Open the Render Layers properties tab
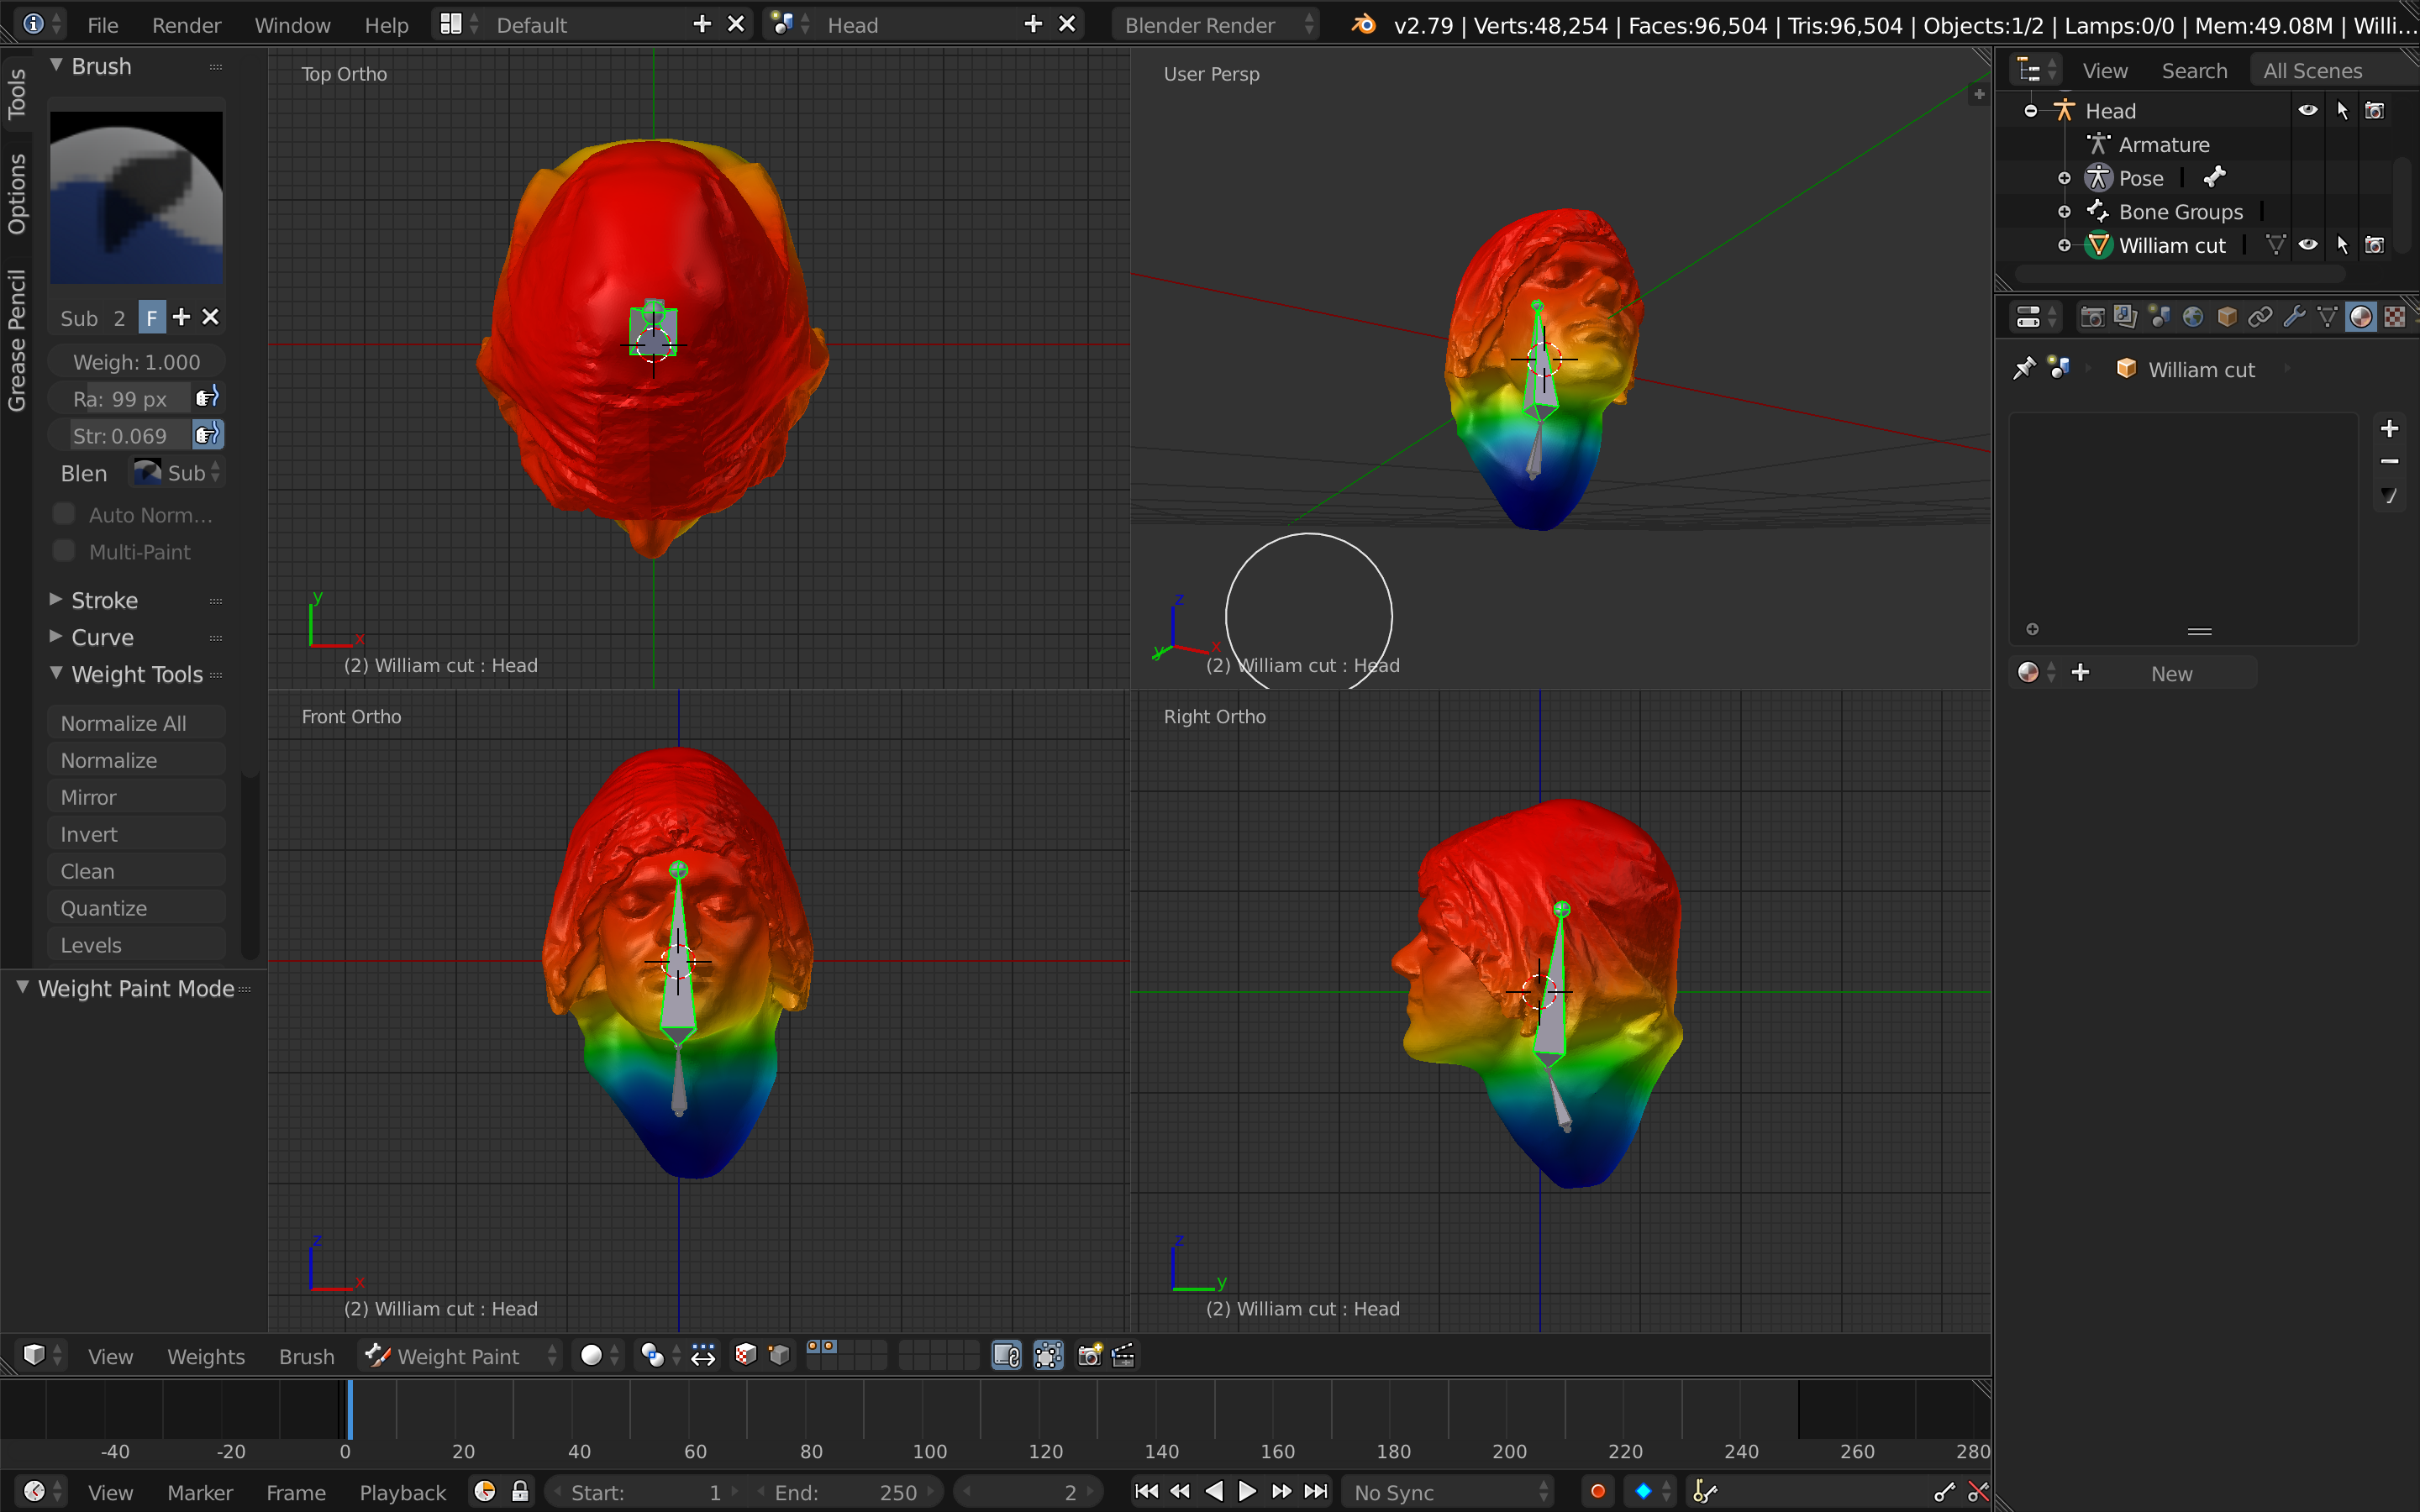 (2125, 317)
